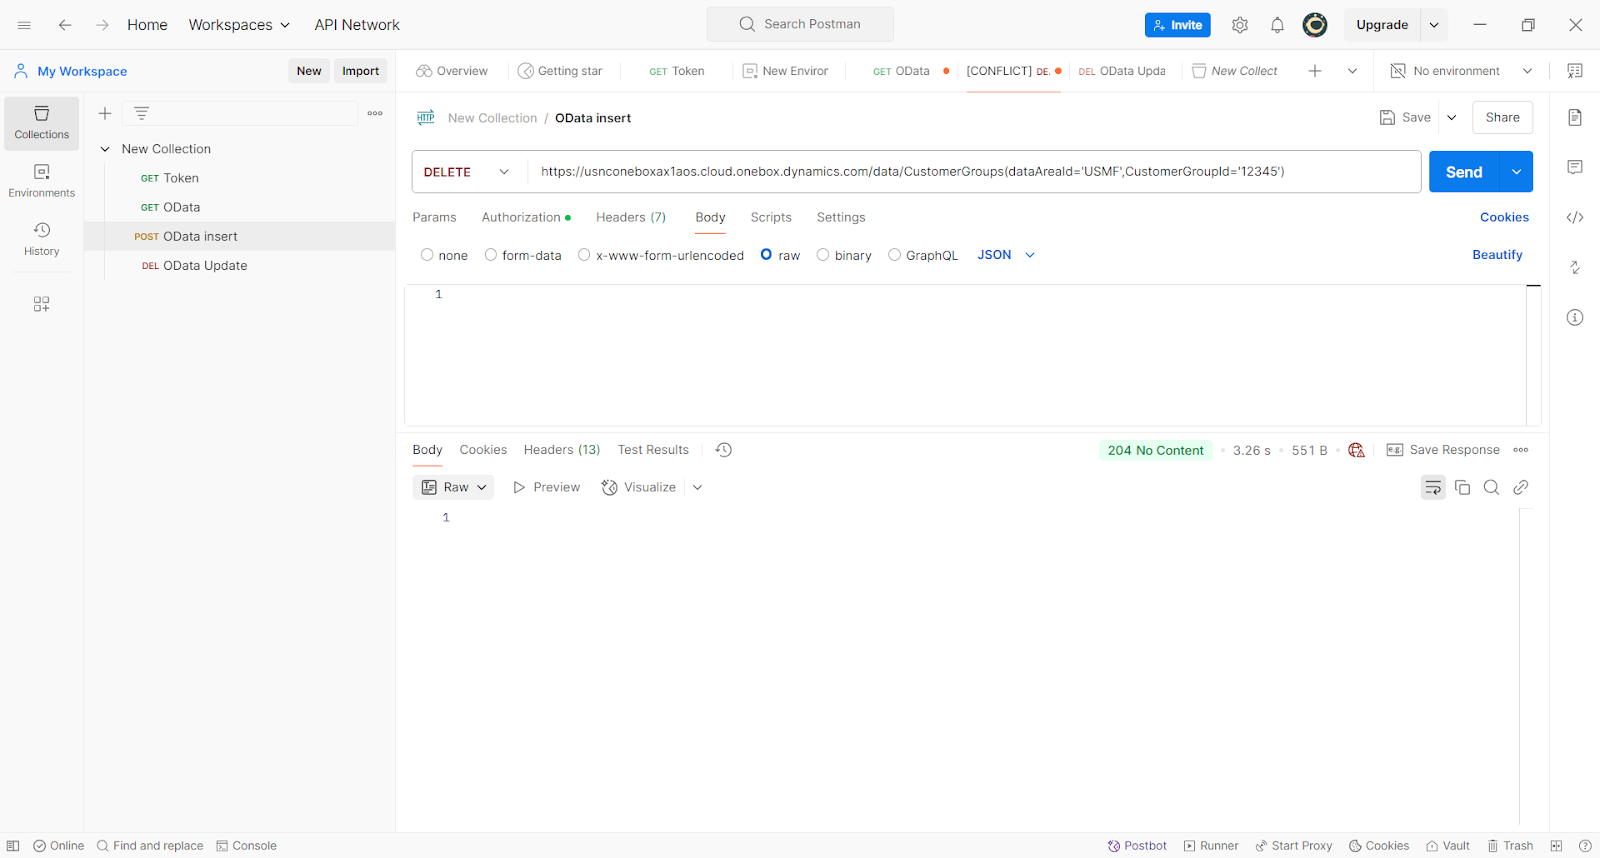Go back with the left arrow

click(x=65, y=25)
